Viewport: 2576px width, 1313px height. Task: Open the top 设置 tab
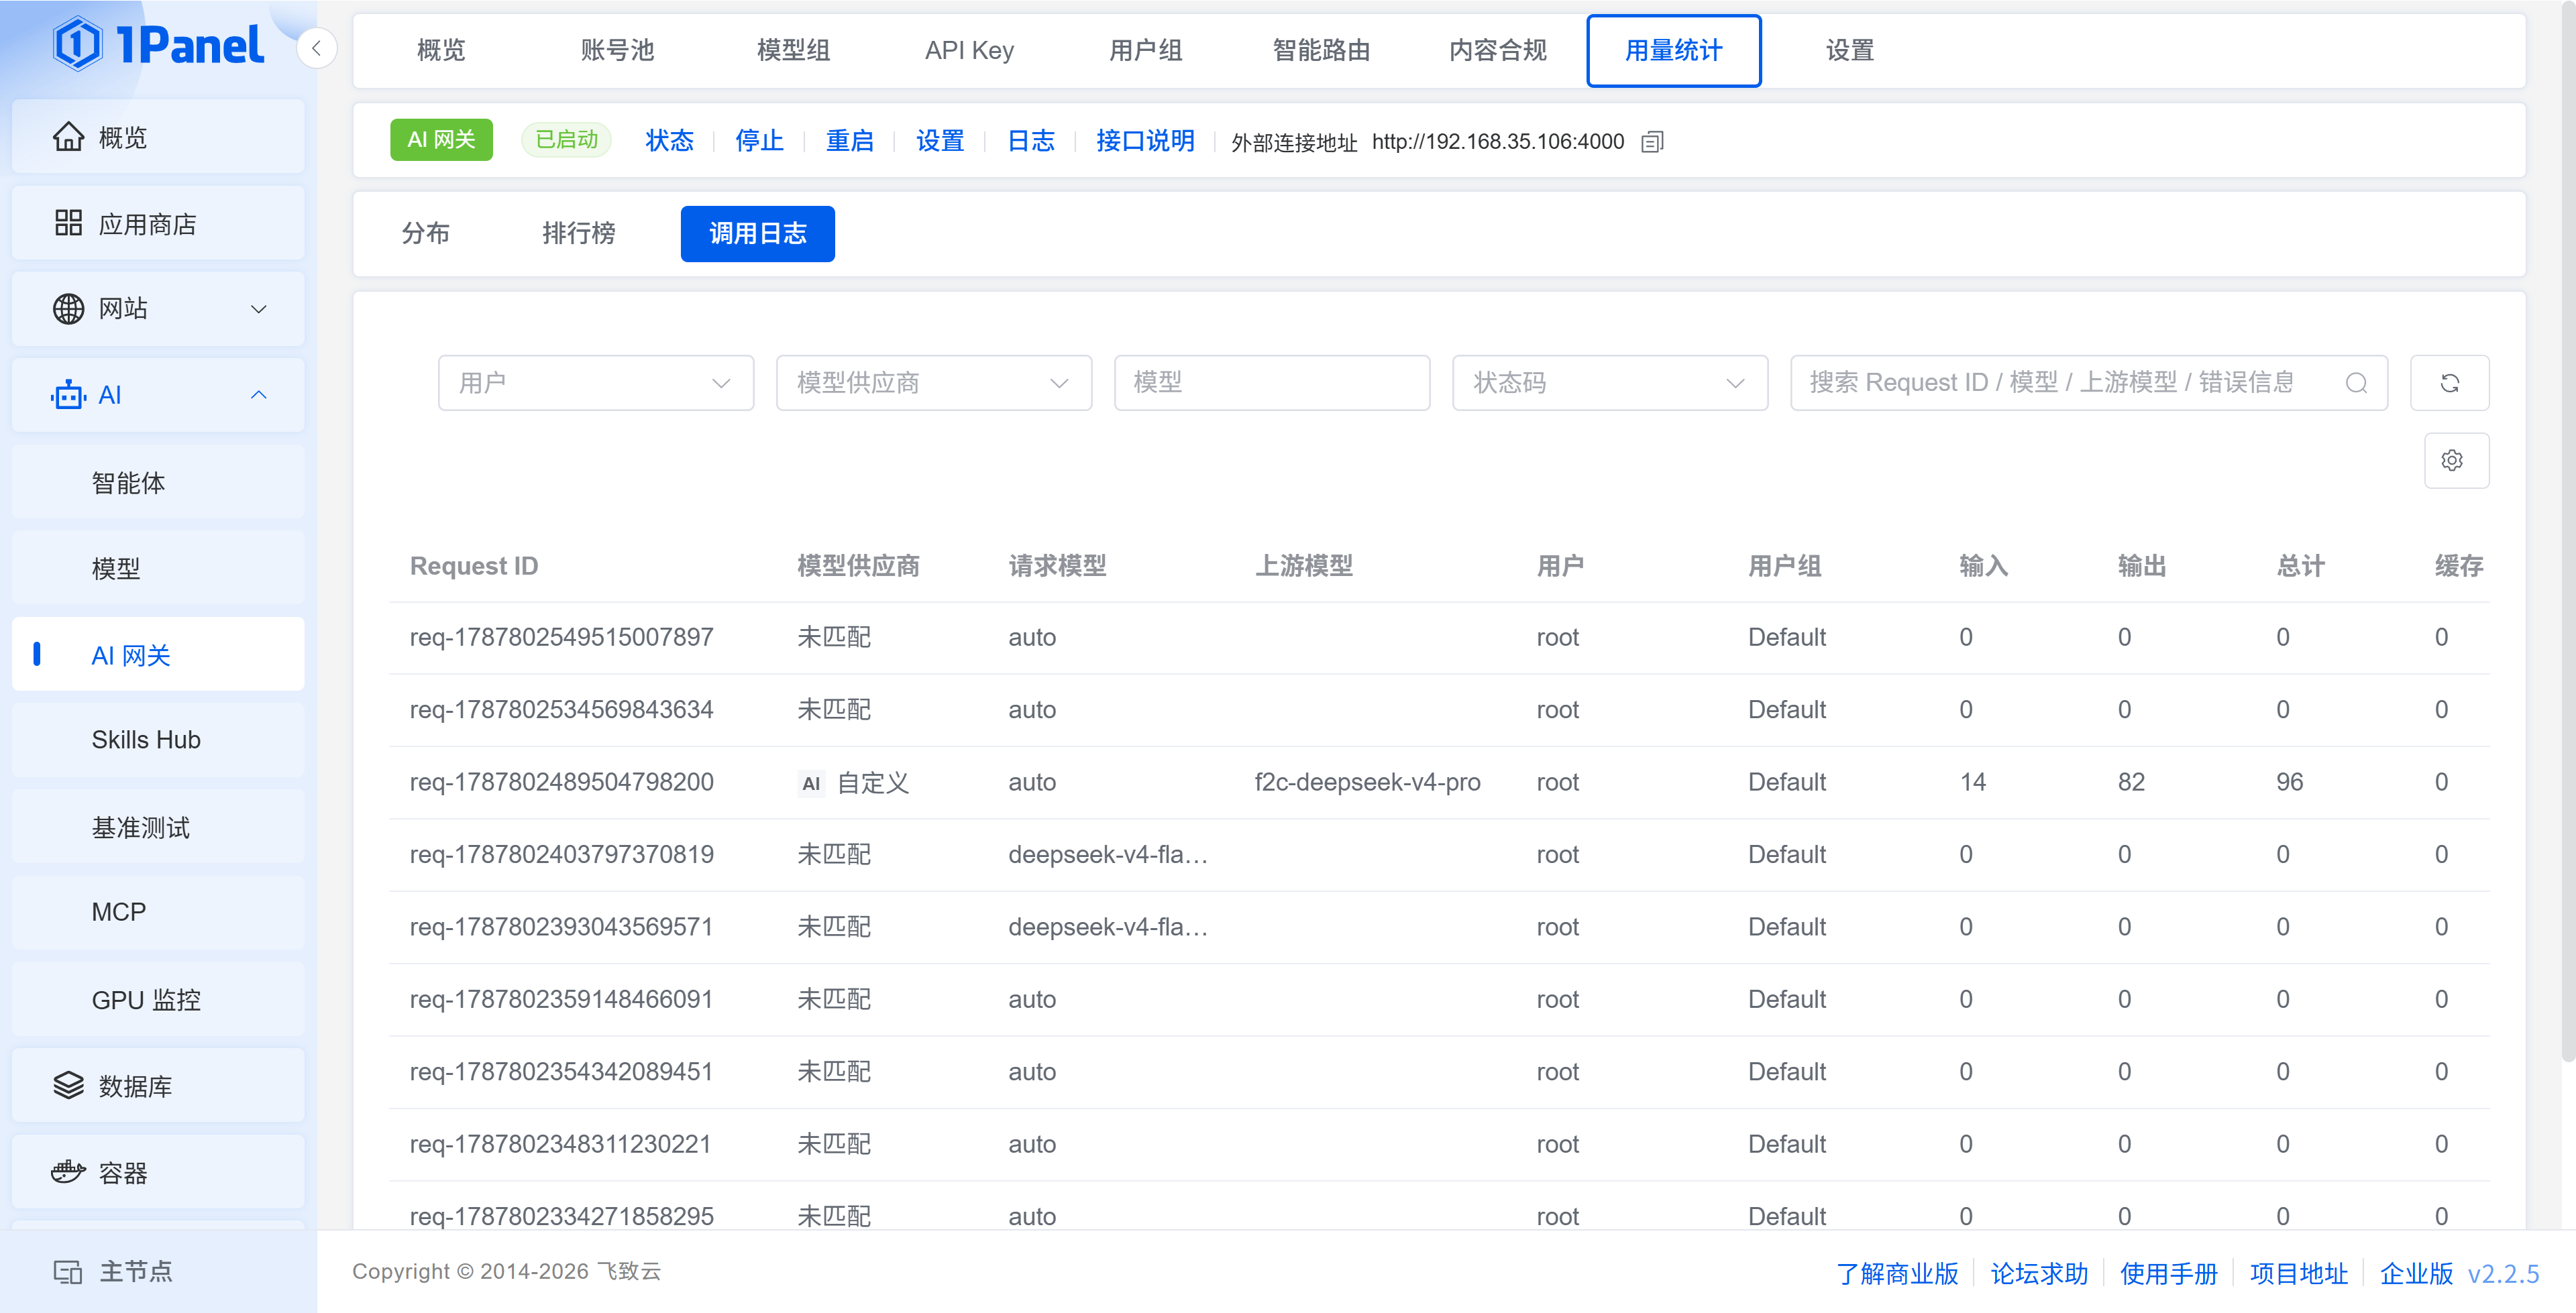point(1849,50)
